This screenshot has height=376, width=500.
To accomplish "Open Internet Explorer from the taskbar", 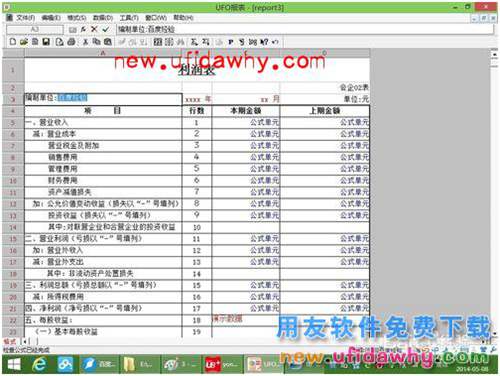I will pyautogui.click(x=39, y=364).
